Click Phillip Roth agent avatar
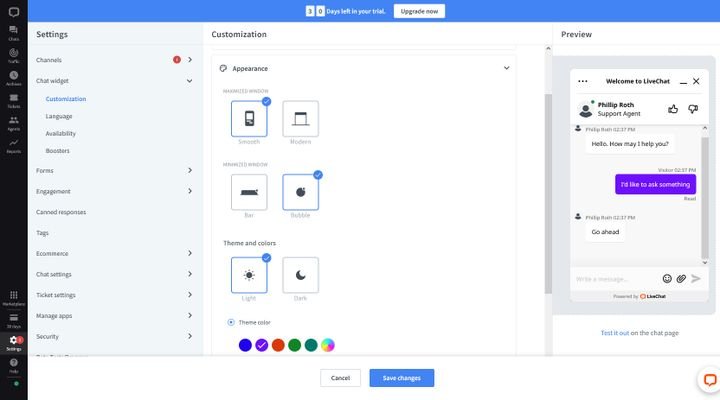Viewport: 720px width, 400px height. (x=585, y=109)
